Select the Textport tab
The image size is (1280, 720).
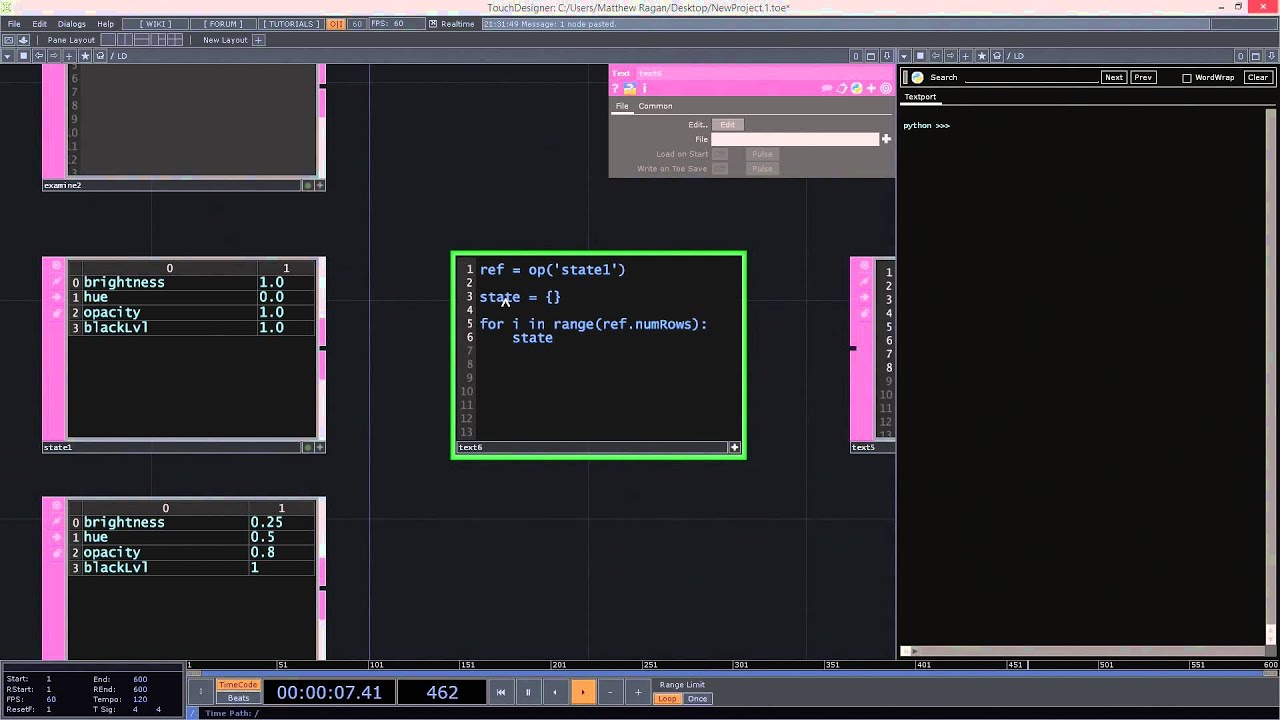tap(920, 97)
